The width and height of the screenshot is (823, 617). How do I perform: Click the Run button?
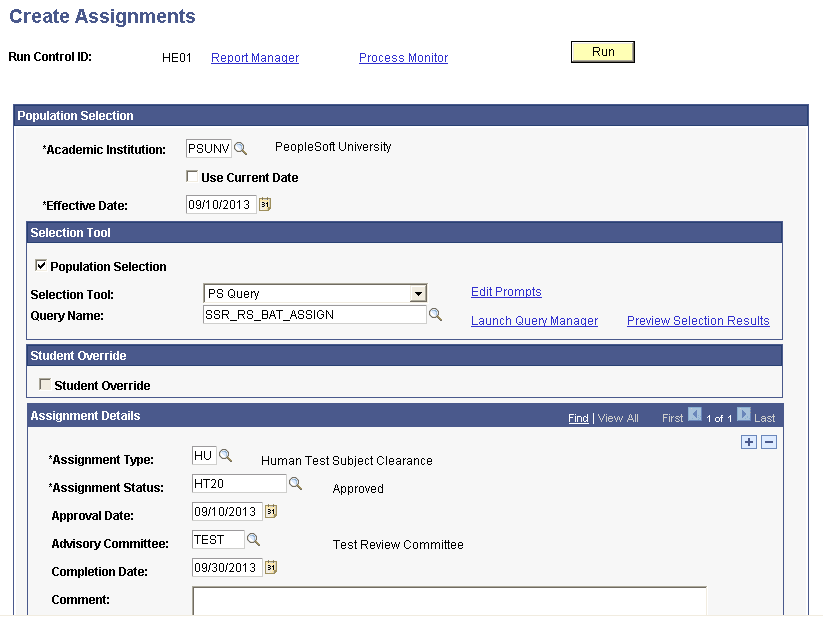click(x=601, y=51)
